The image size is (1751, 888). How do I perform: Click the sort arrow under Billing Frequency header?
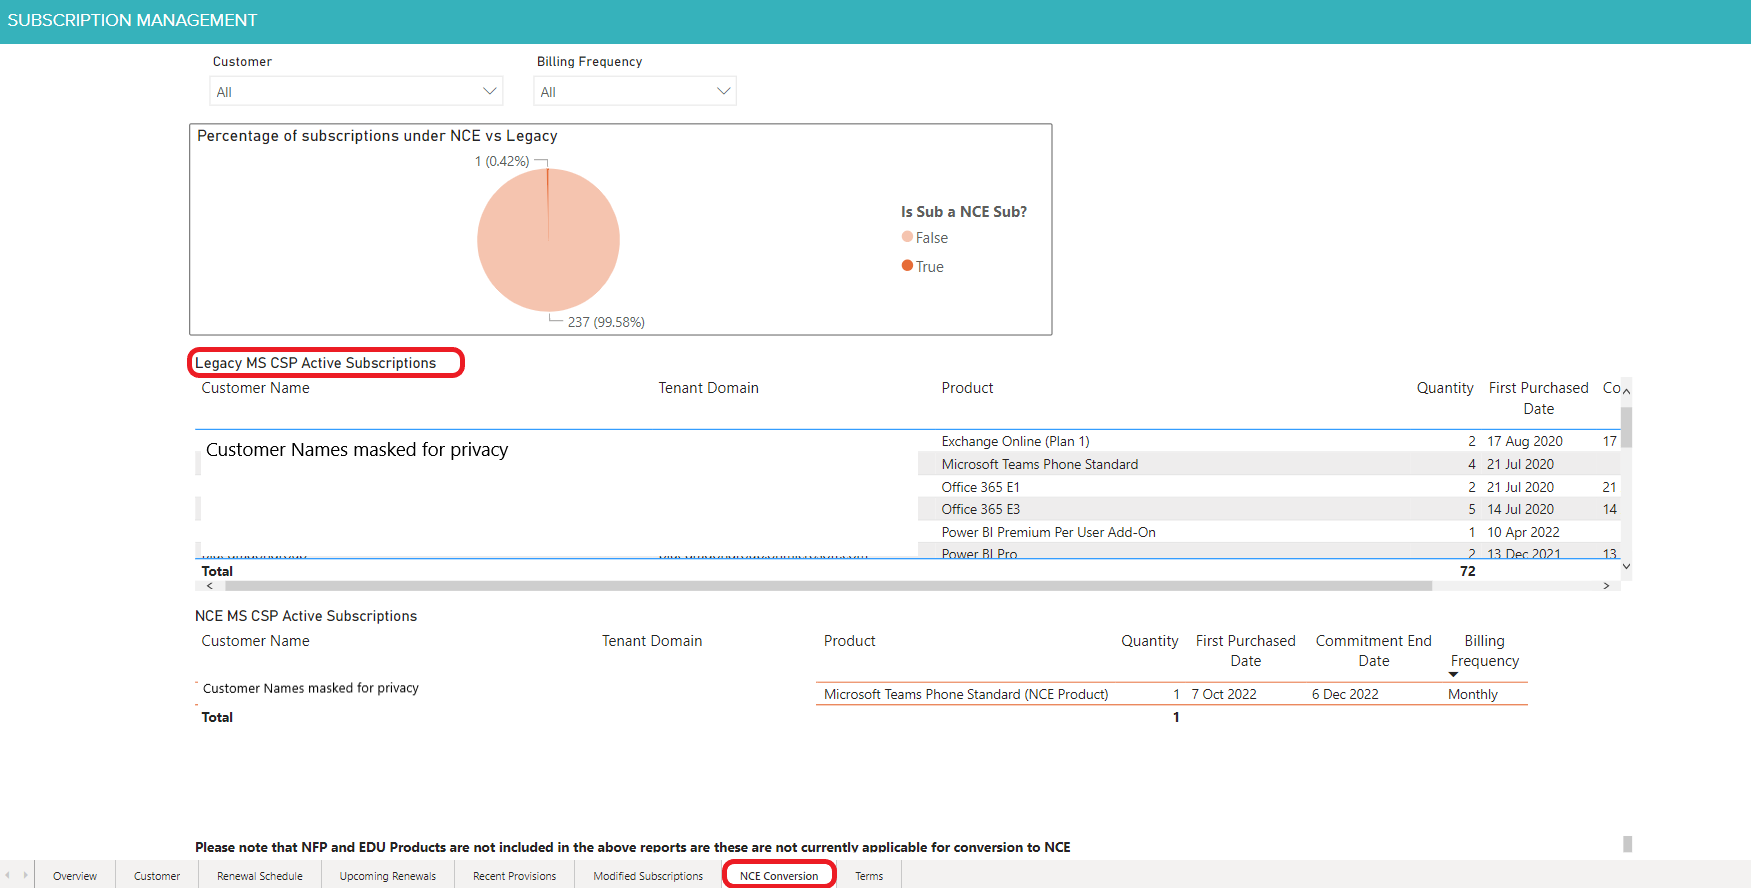click(1453, 675)
